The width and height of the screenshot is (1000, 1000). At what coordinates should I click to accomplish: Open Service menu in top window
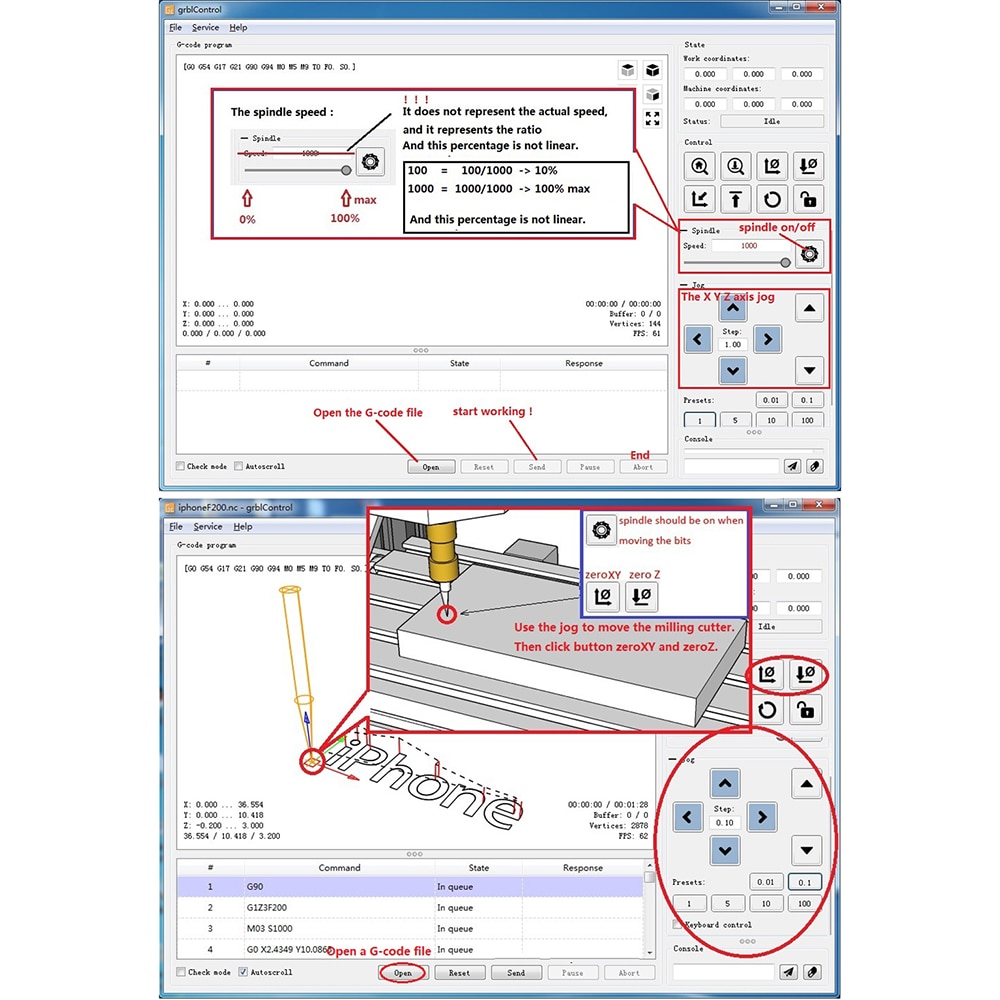coord(205,27)
